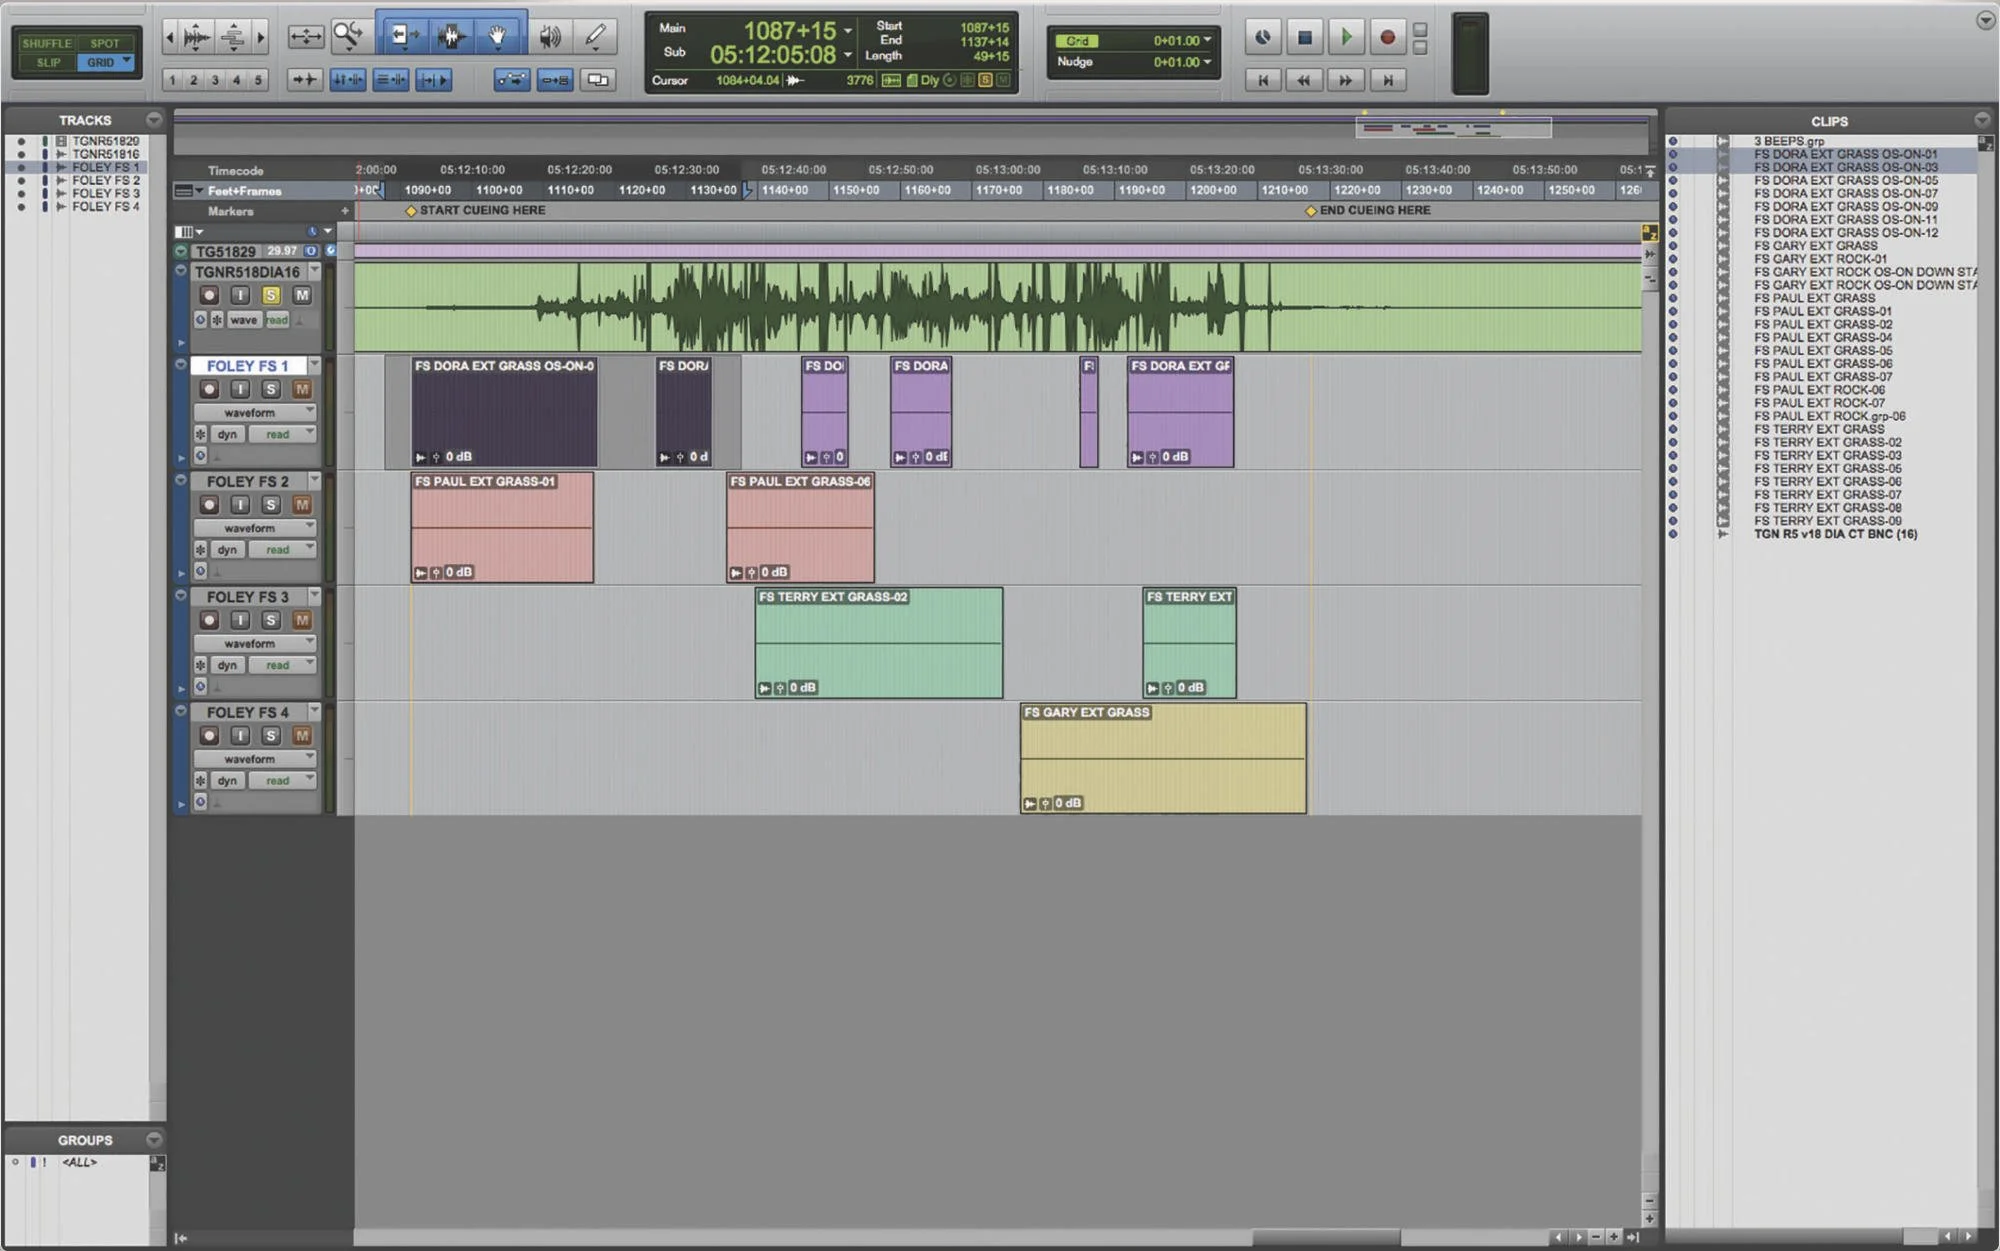The height and width of the screenshot is (1251, 2000).
Task: Record-enable the FOLEY FS 4 track
Action: point(209,736)
